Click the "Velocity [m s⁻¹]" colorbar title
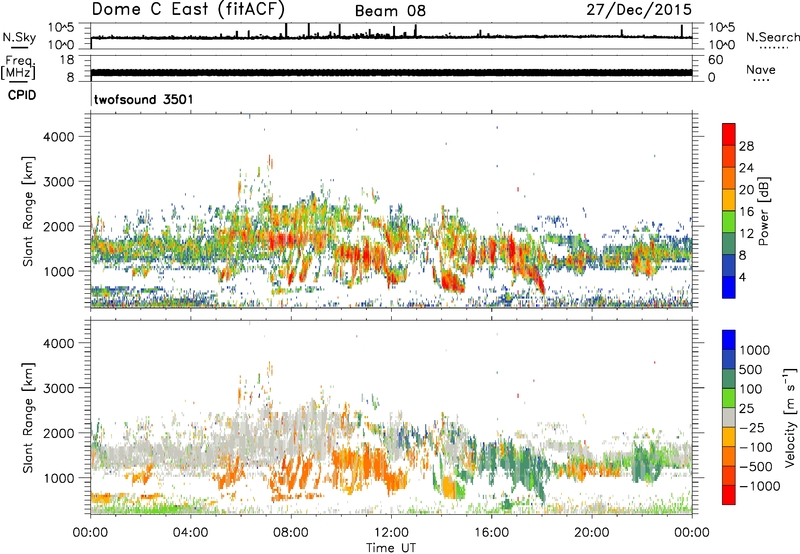The width and height of the screenshot is (800, 554). [790, 417]
